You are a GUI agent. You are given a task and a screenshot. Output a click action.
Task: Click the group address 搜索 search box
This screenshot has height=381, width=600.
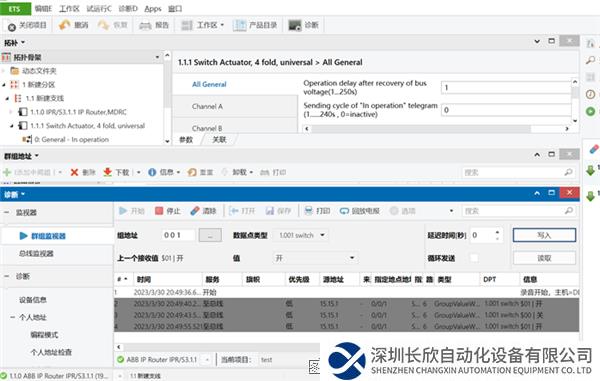517,173
